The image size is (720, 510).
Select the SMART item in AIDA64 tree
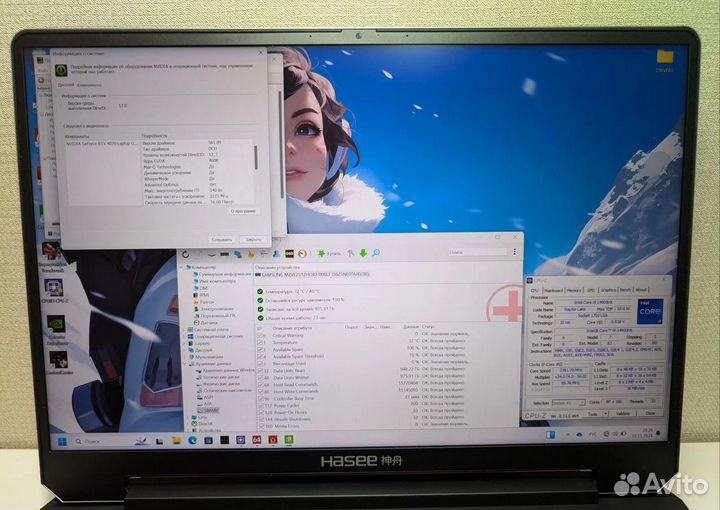[x=209, y=410]
